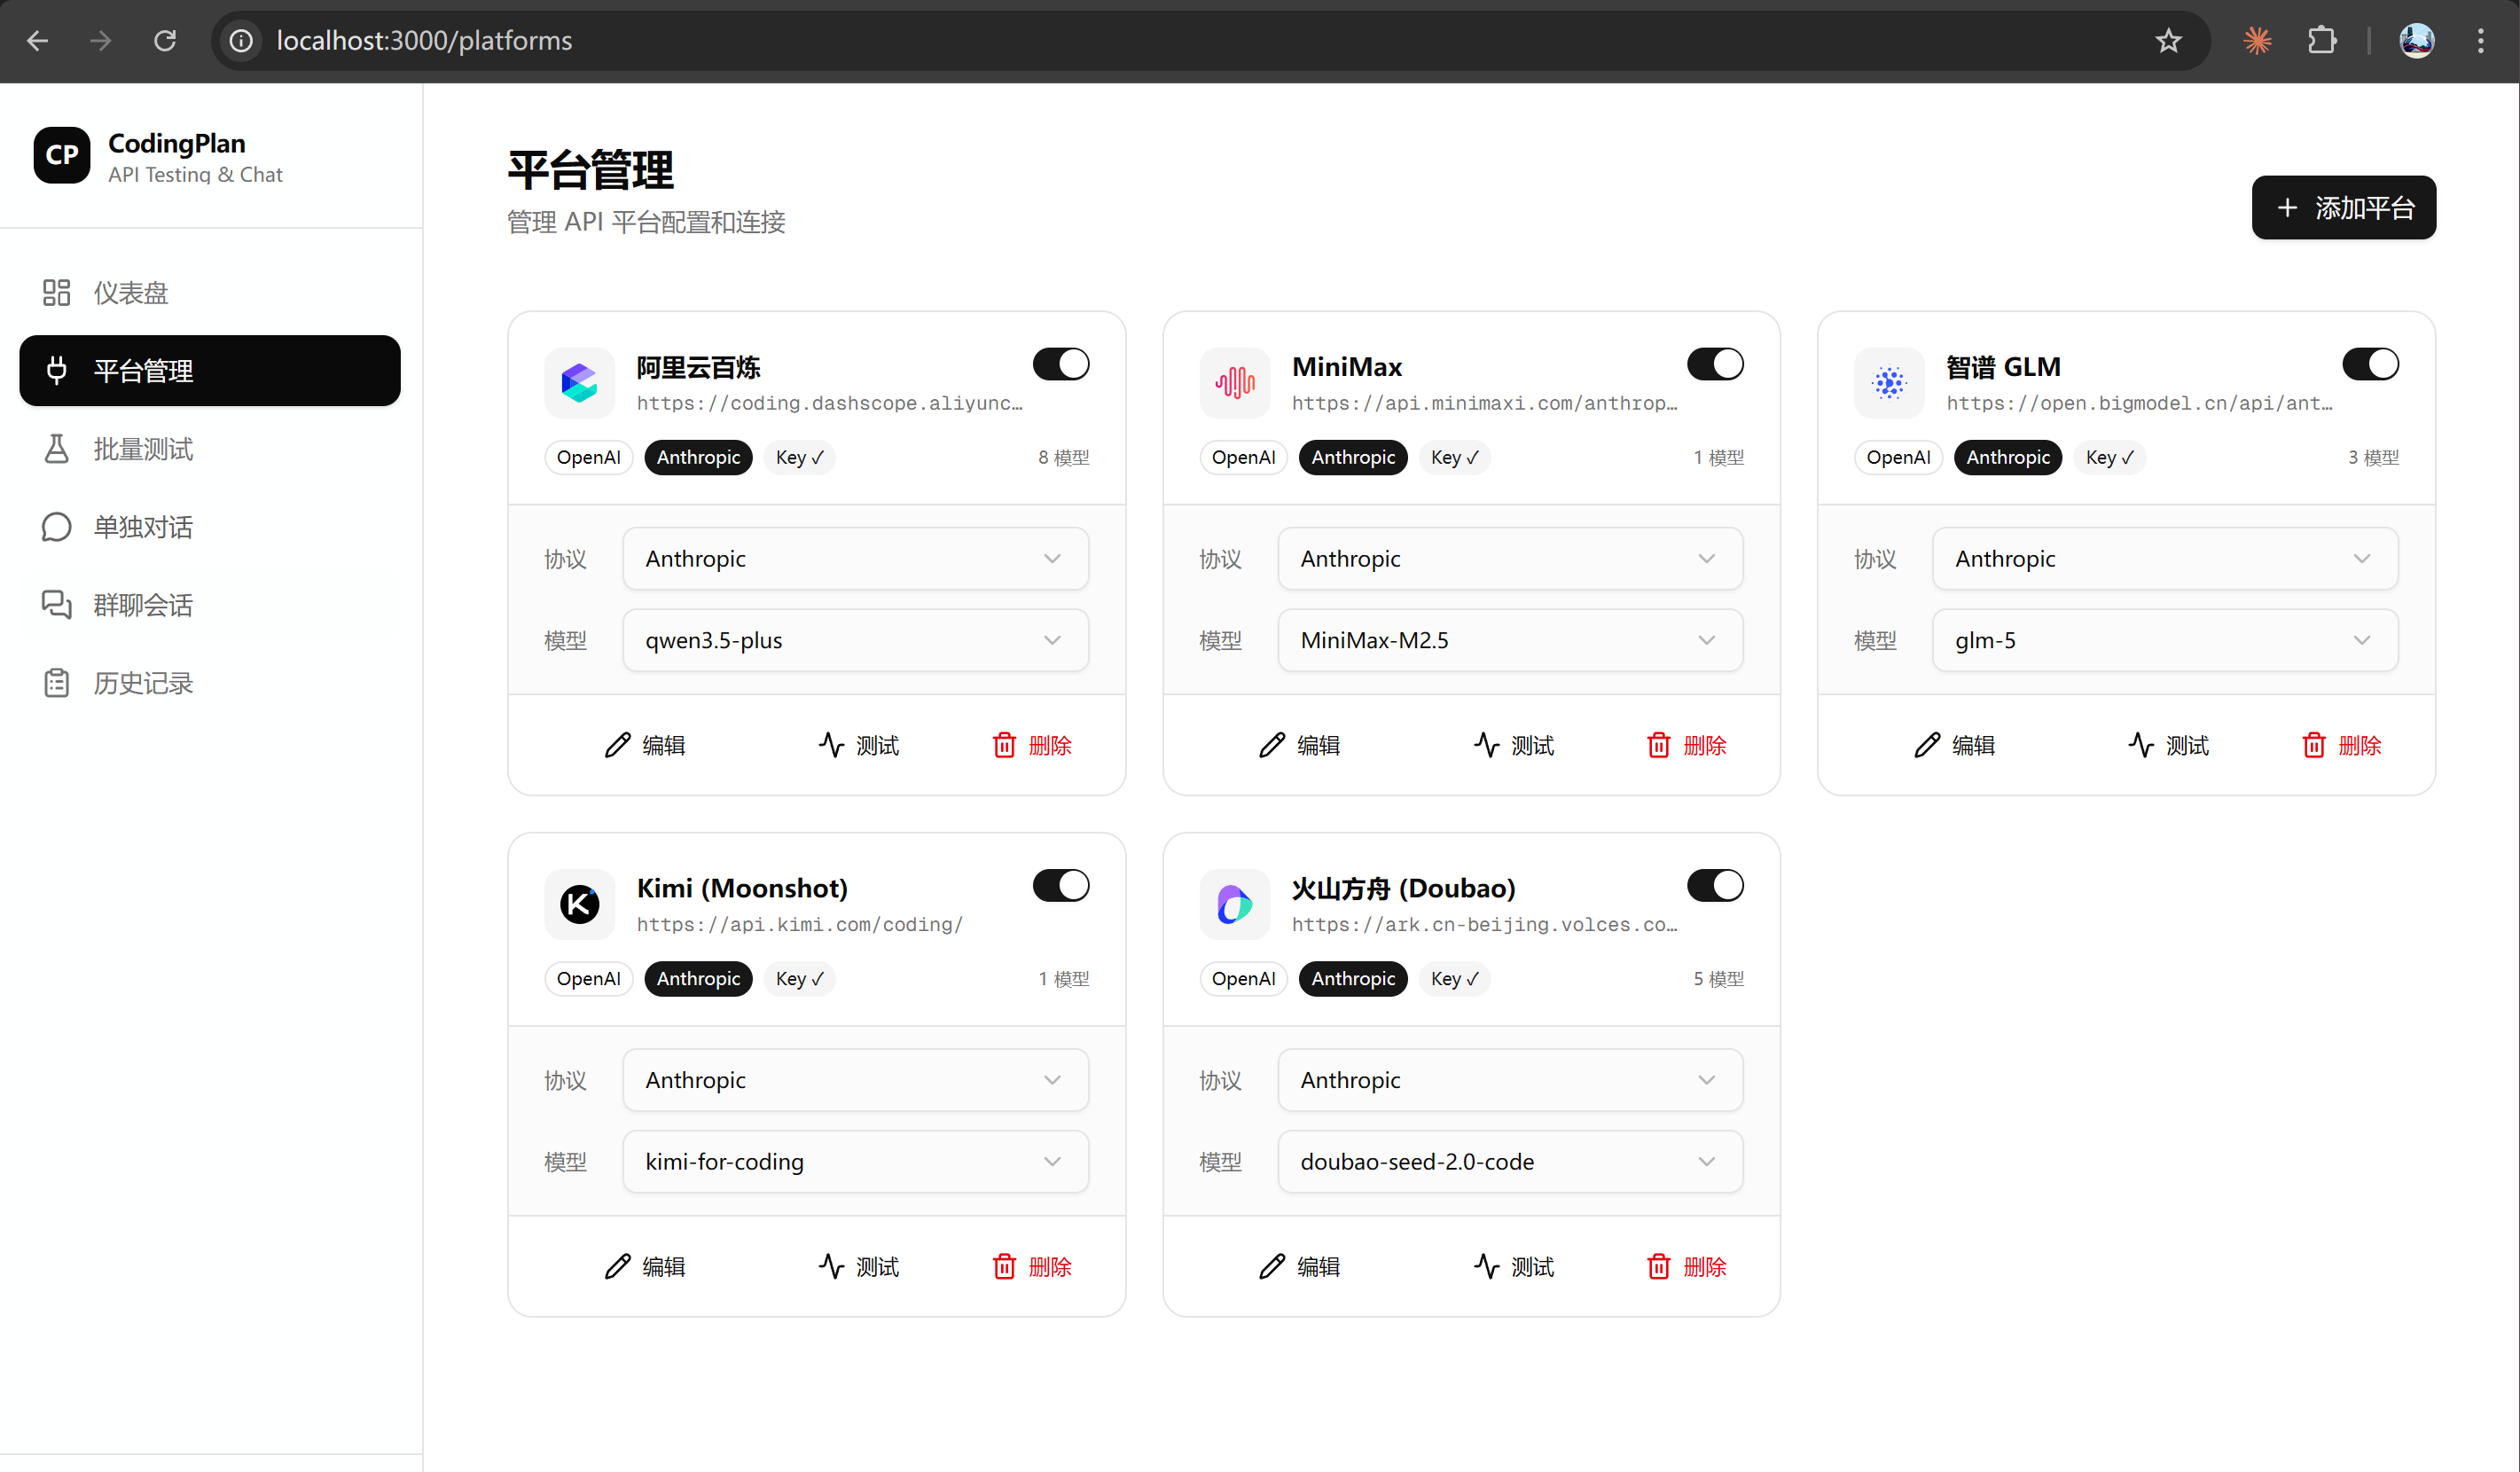Open the qwen3.5-plus model dropdown

(855, 640)
